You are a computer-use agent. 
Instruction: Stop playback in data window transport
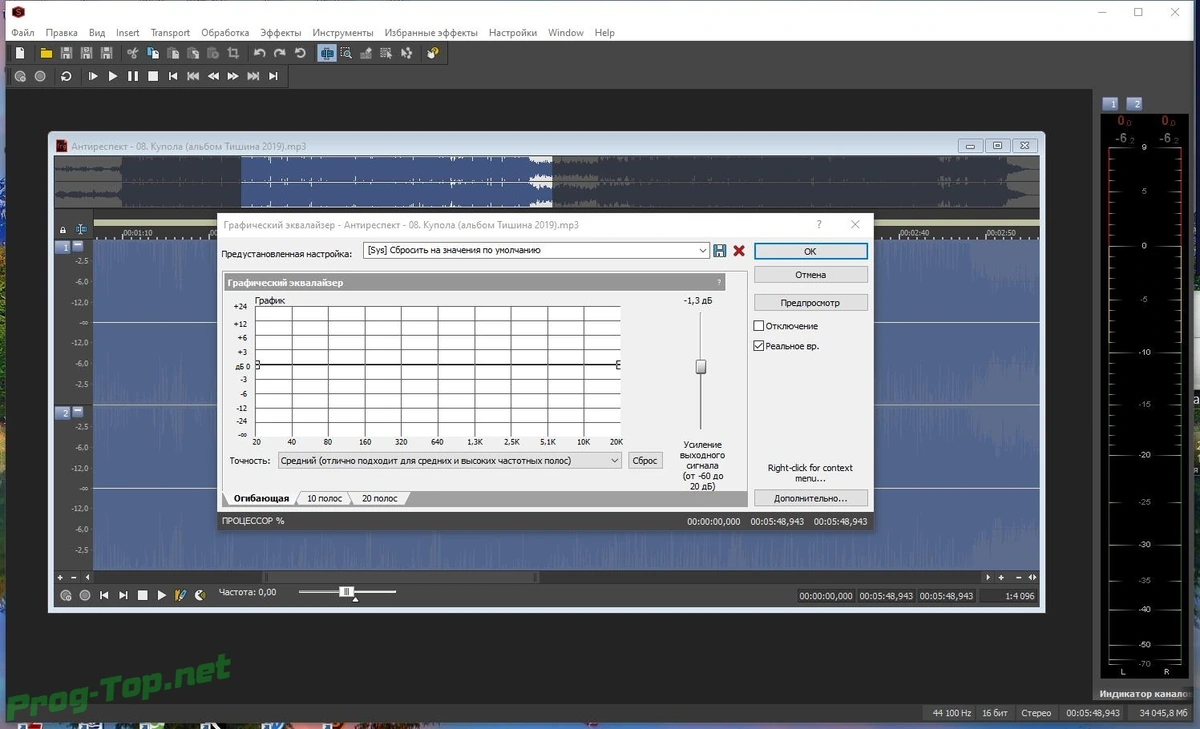click(143, 595)
